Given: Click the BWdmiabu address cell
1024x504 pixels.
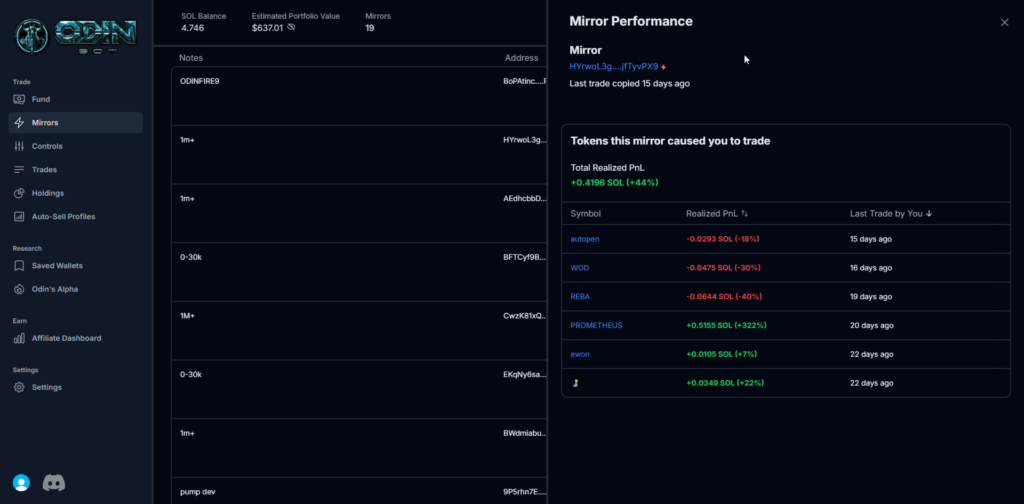Looking at the screenshot, I should [525, 433].
